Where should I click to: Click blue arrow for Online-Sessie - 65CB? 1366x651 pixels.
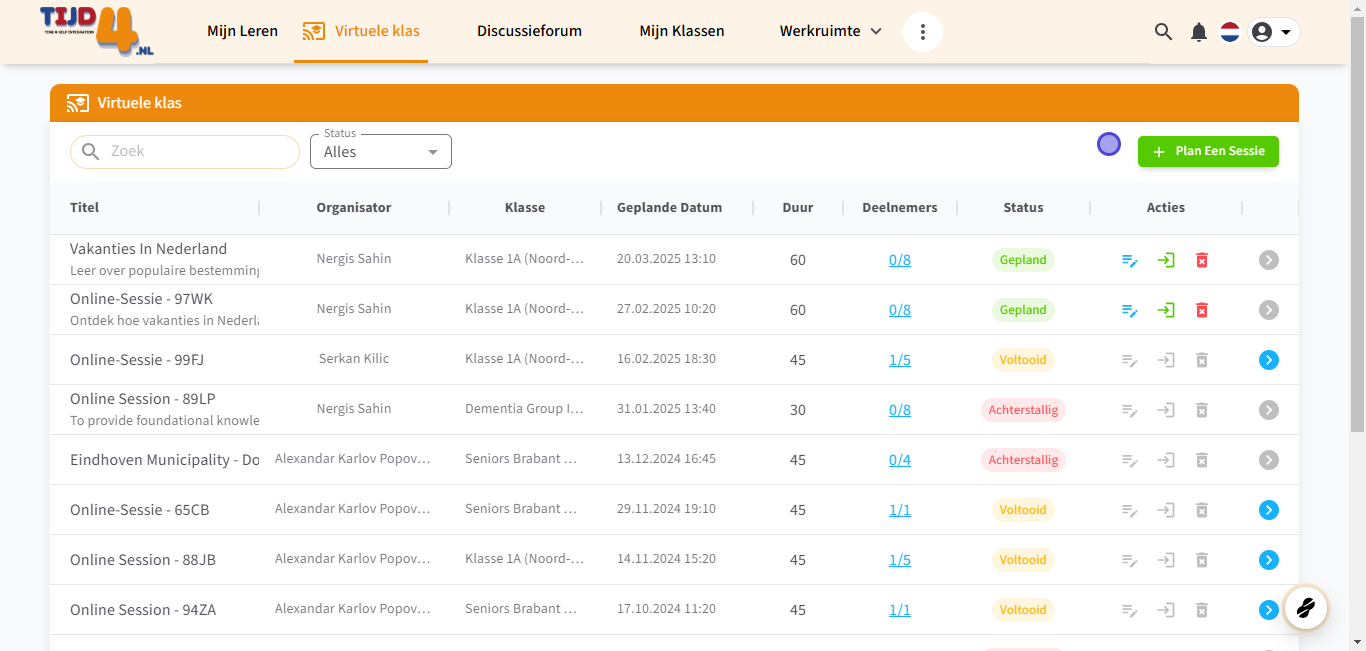1269,510
